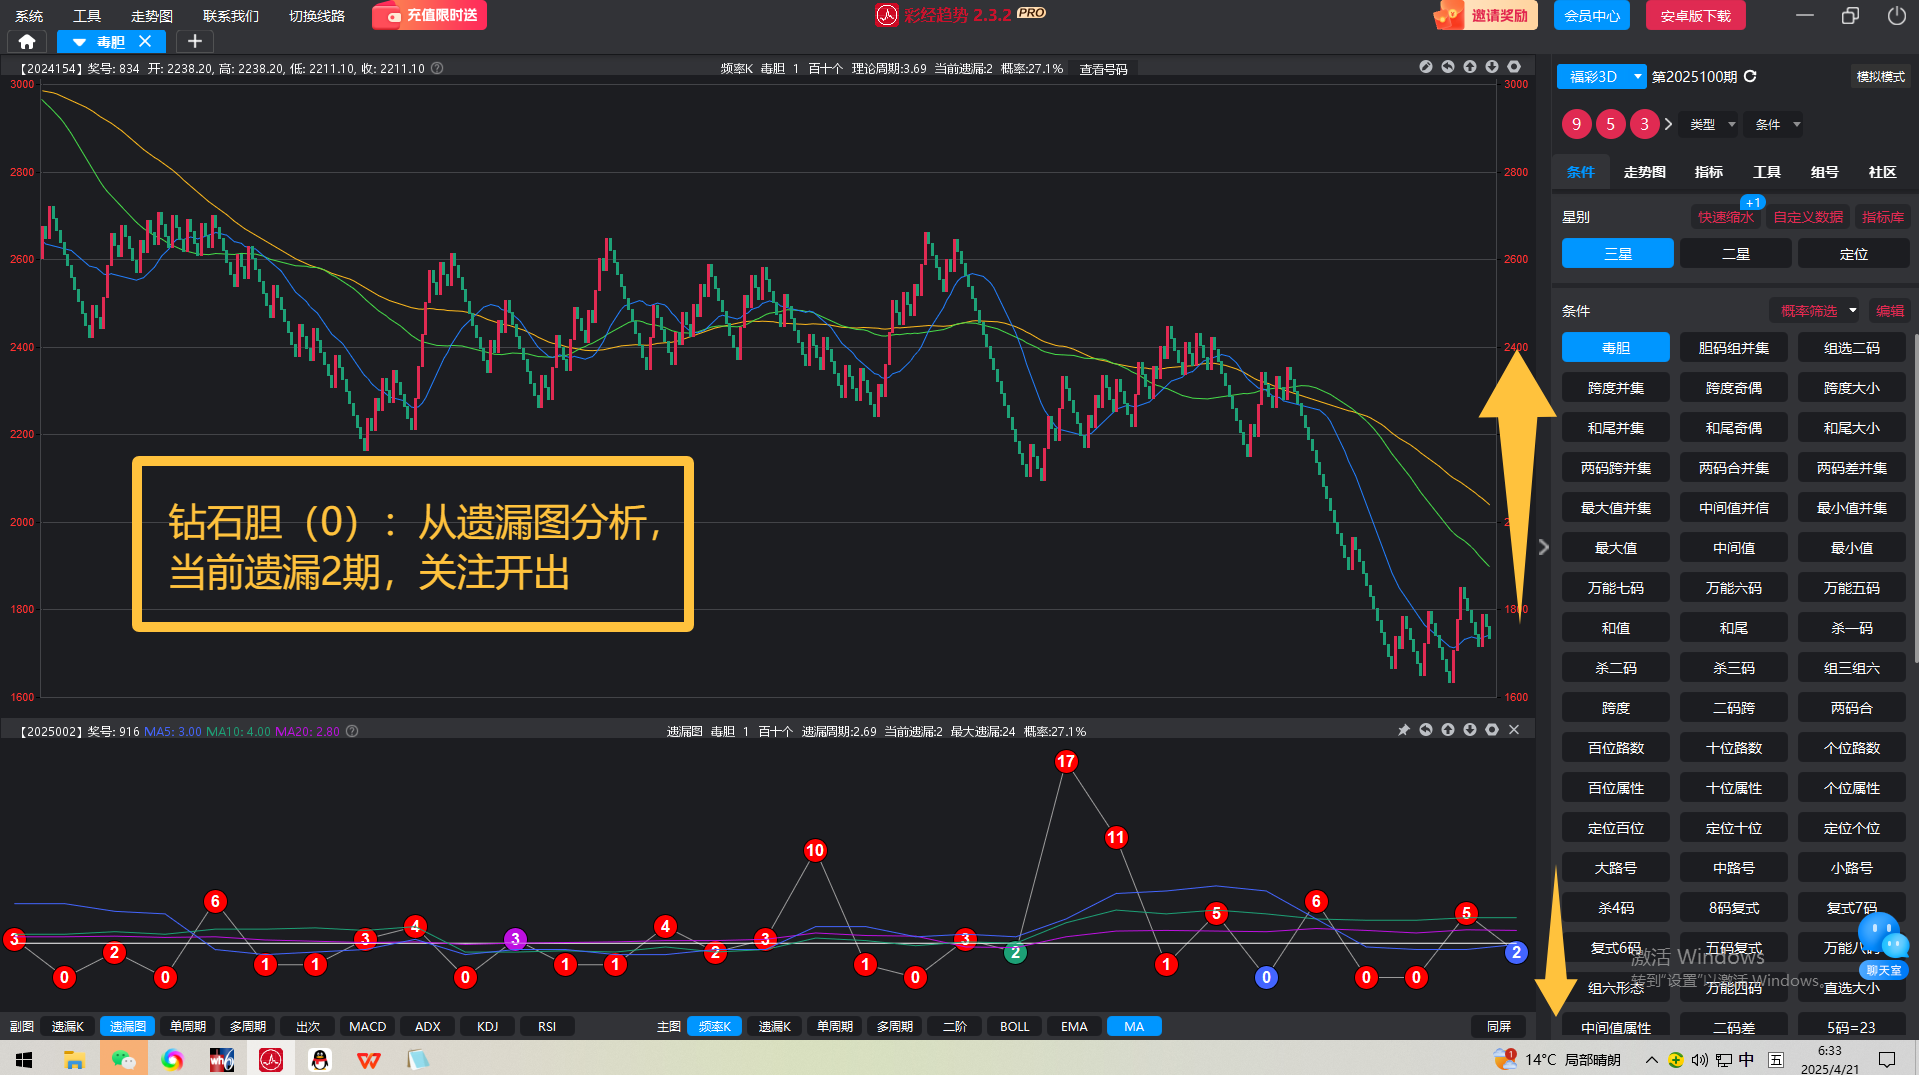This screenshot has height=1075, width=1919.
Task: Open sub chart settings hexagon icon
Action: point(1492,730)
